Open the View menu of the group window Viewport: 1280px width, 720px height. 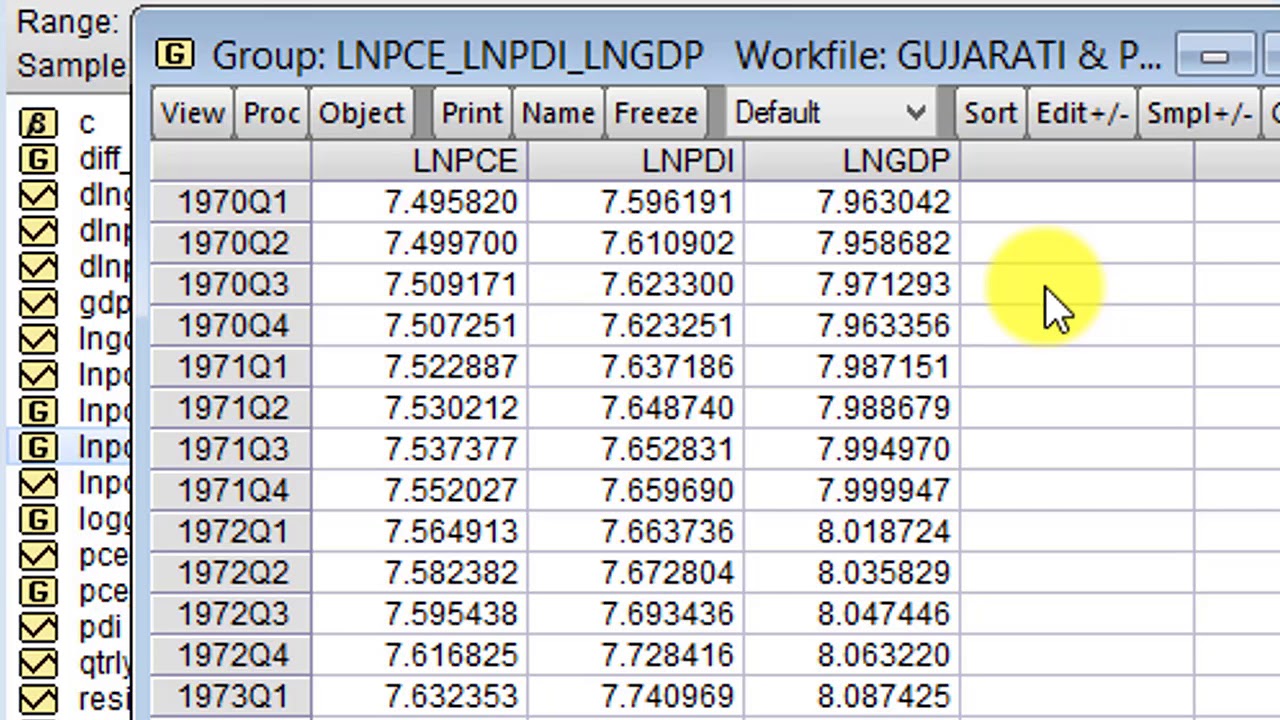click(193, 113)
